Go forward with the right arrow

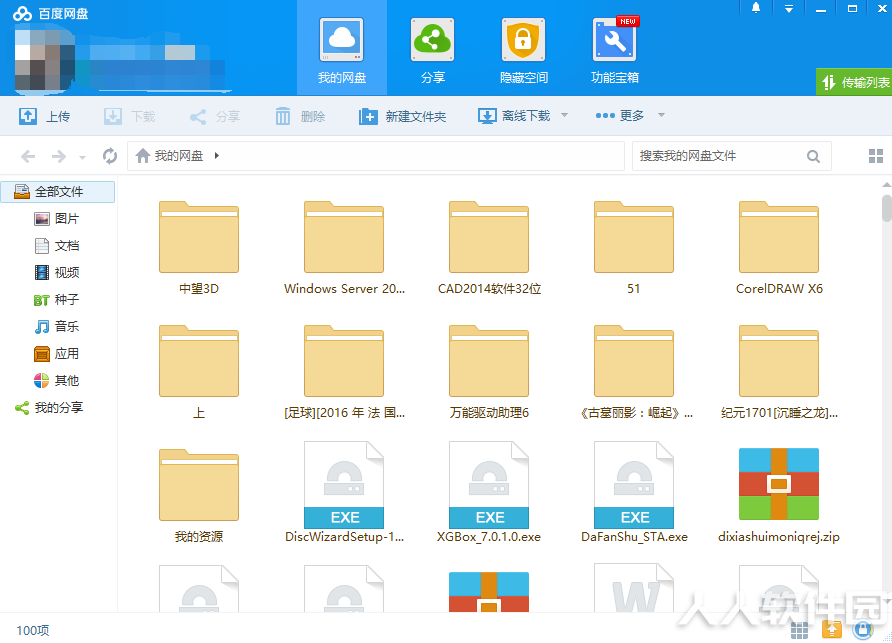pyautogui.click(x=59, y=156)
